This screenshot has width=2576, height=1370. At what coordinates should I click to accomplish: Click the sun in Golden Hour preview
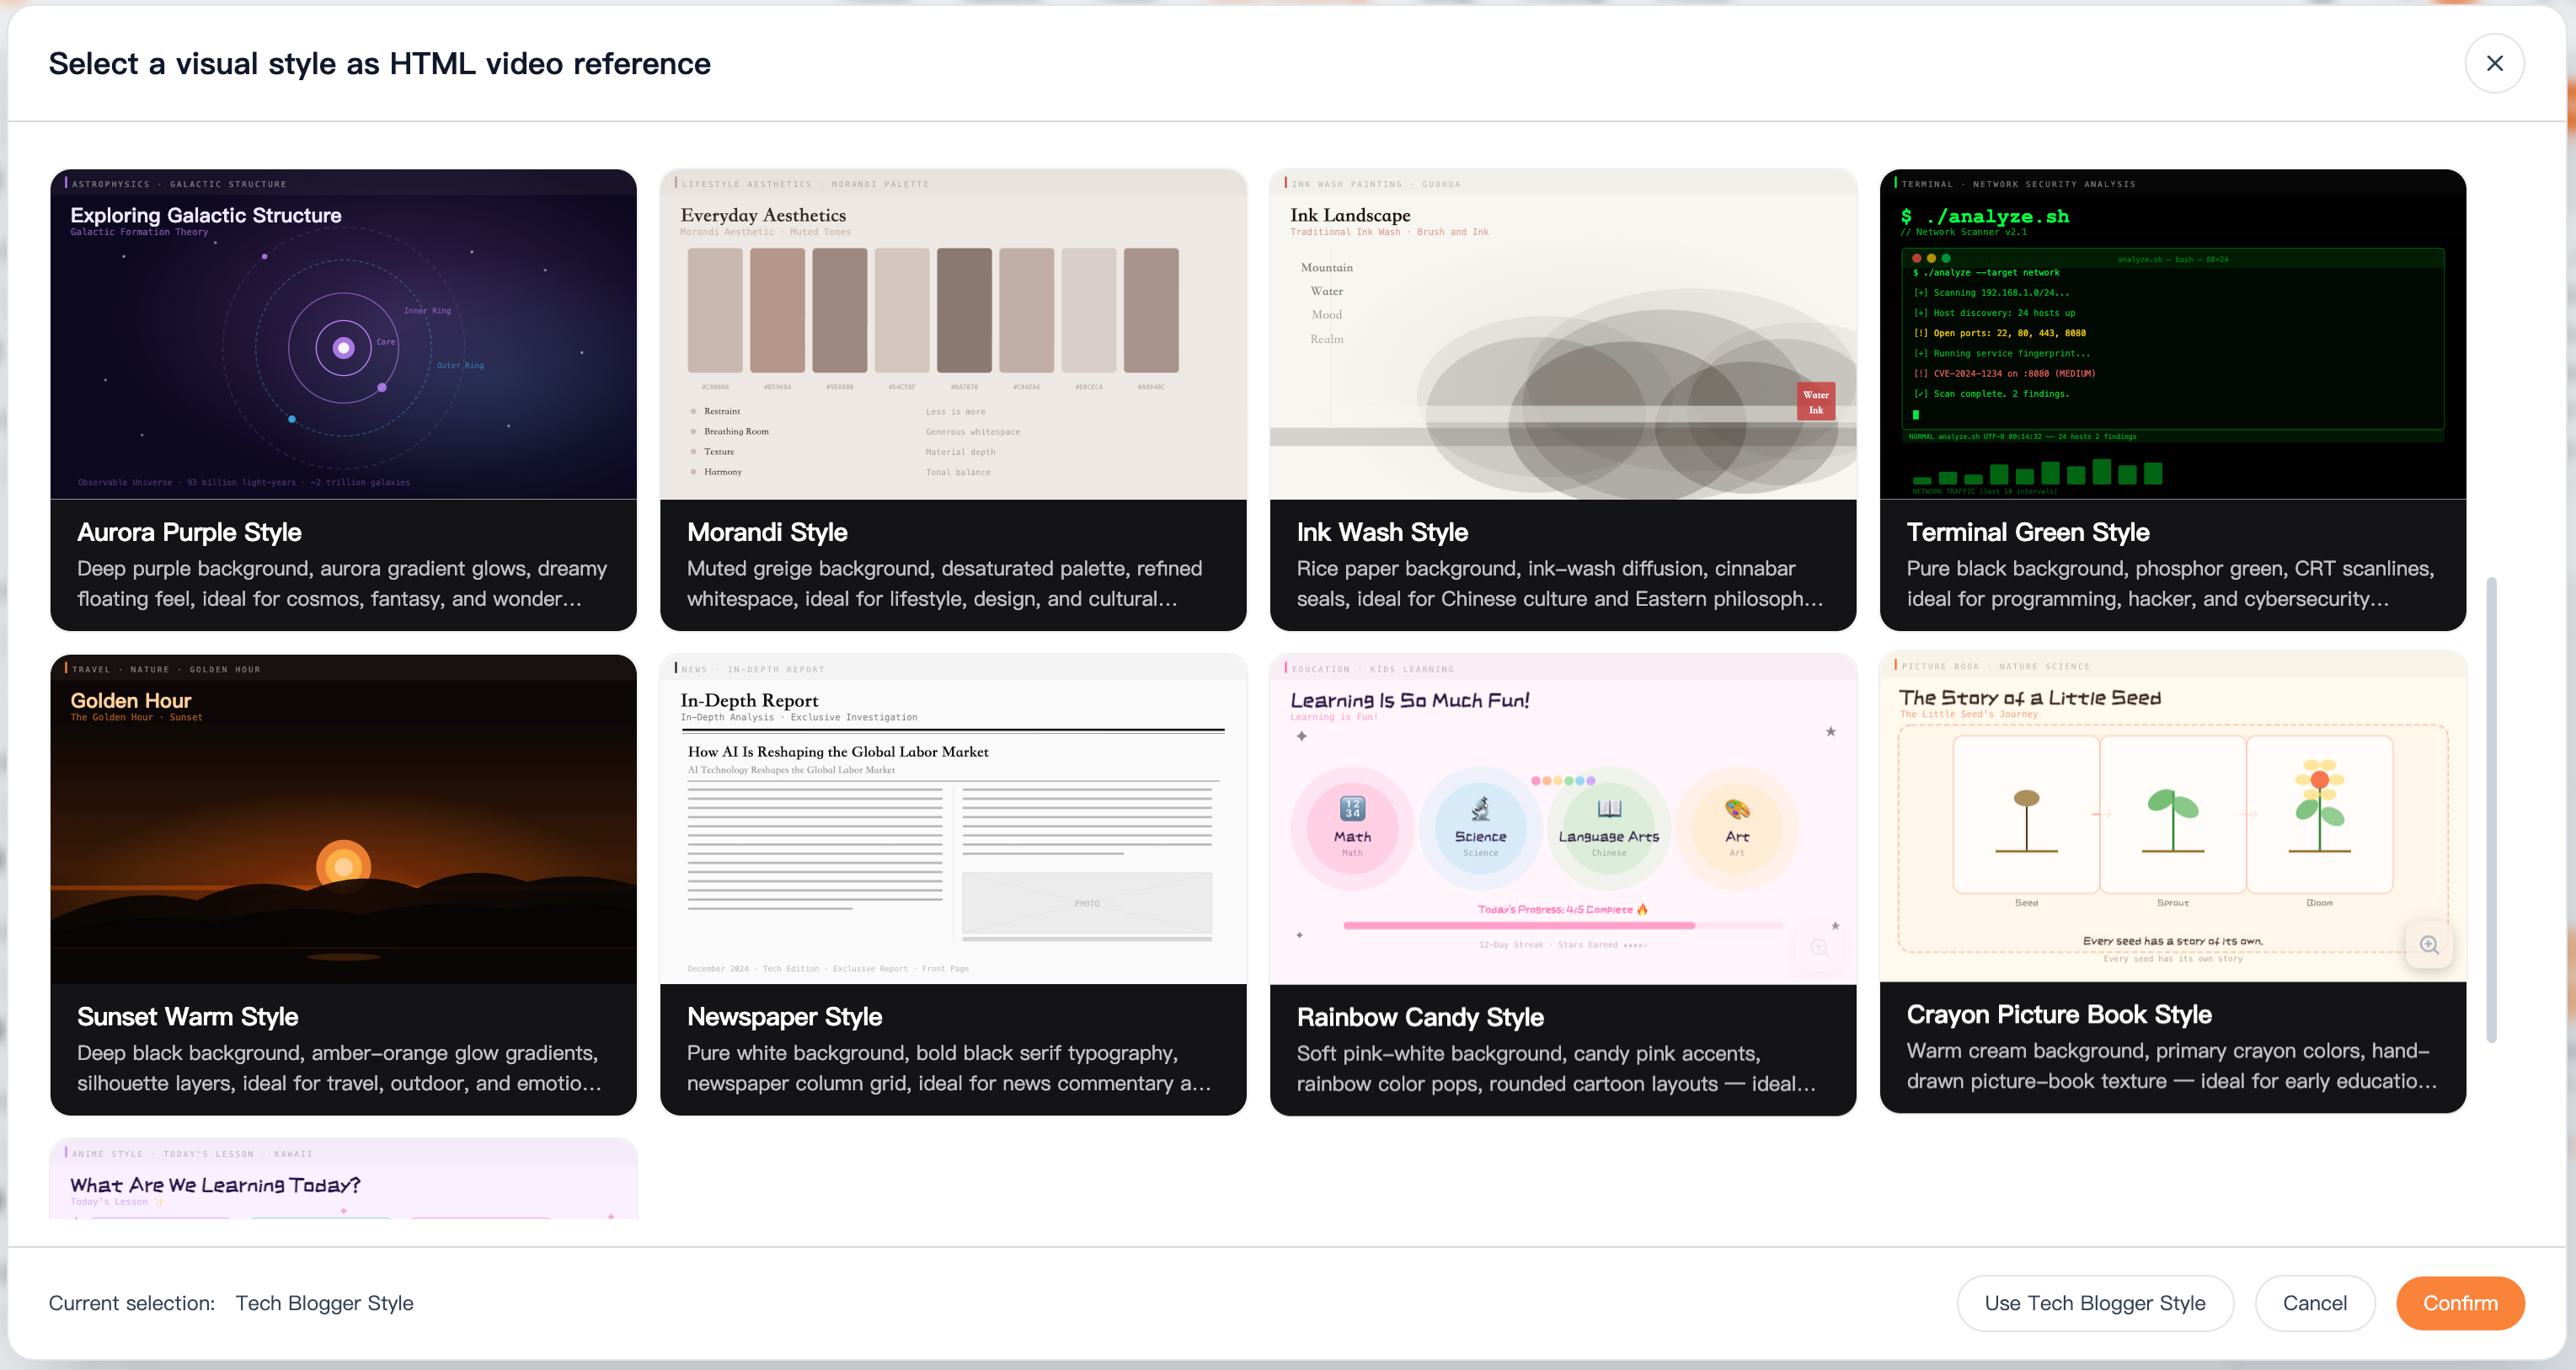point(343,866)
